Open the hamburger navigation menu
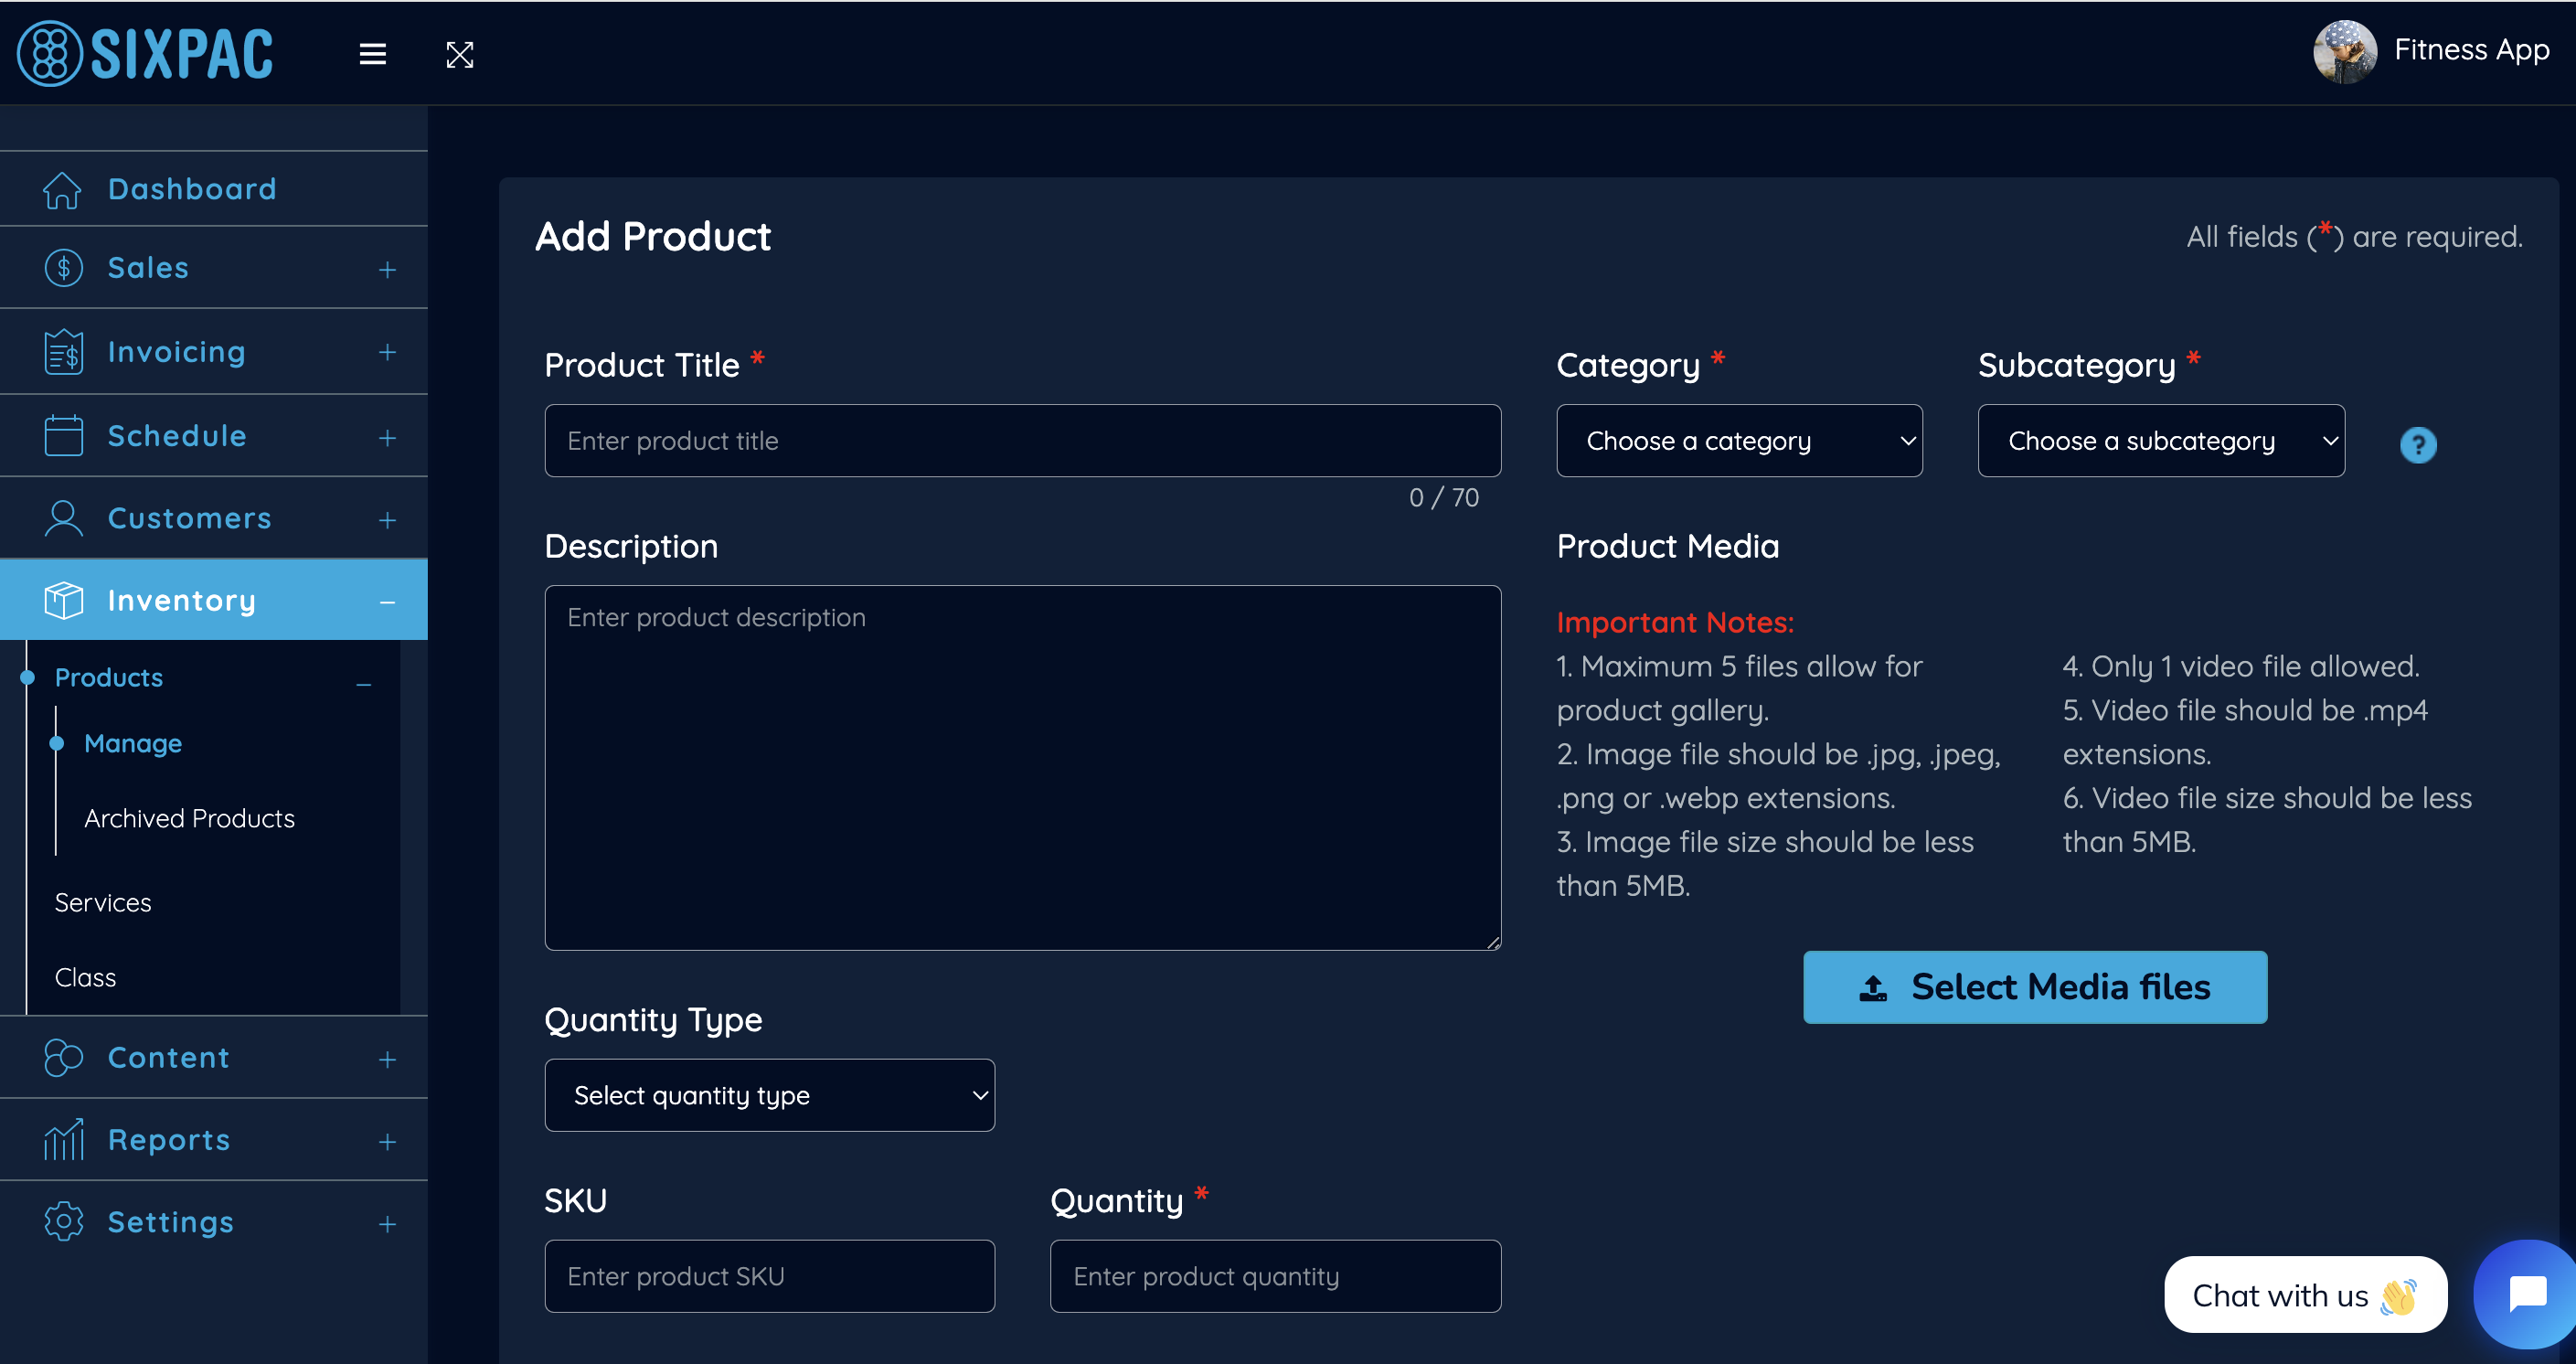The height and width of the screenshot is (1364, 2576). tap(372, 54)
